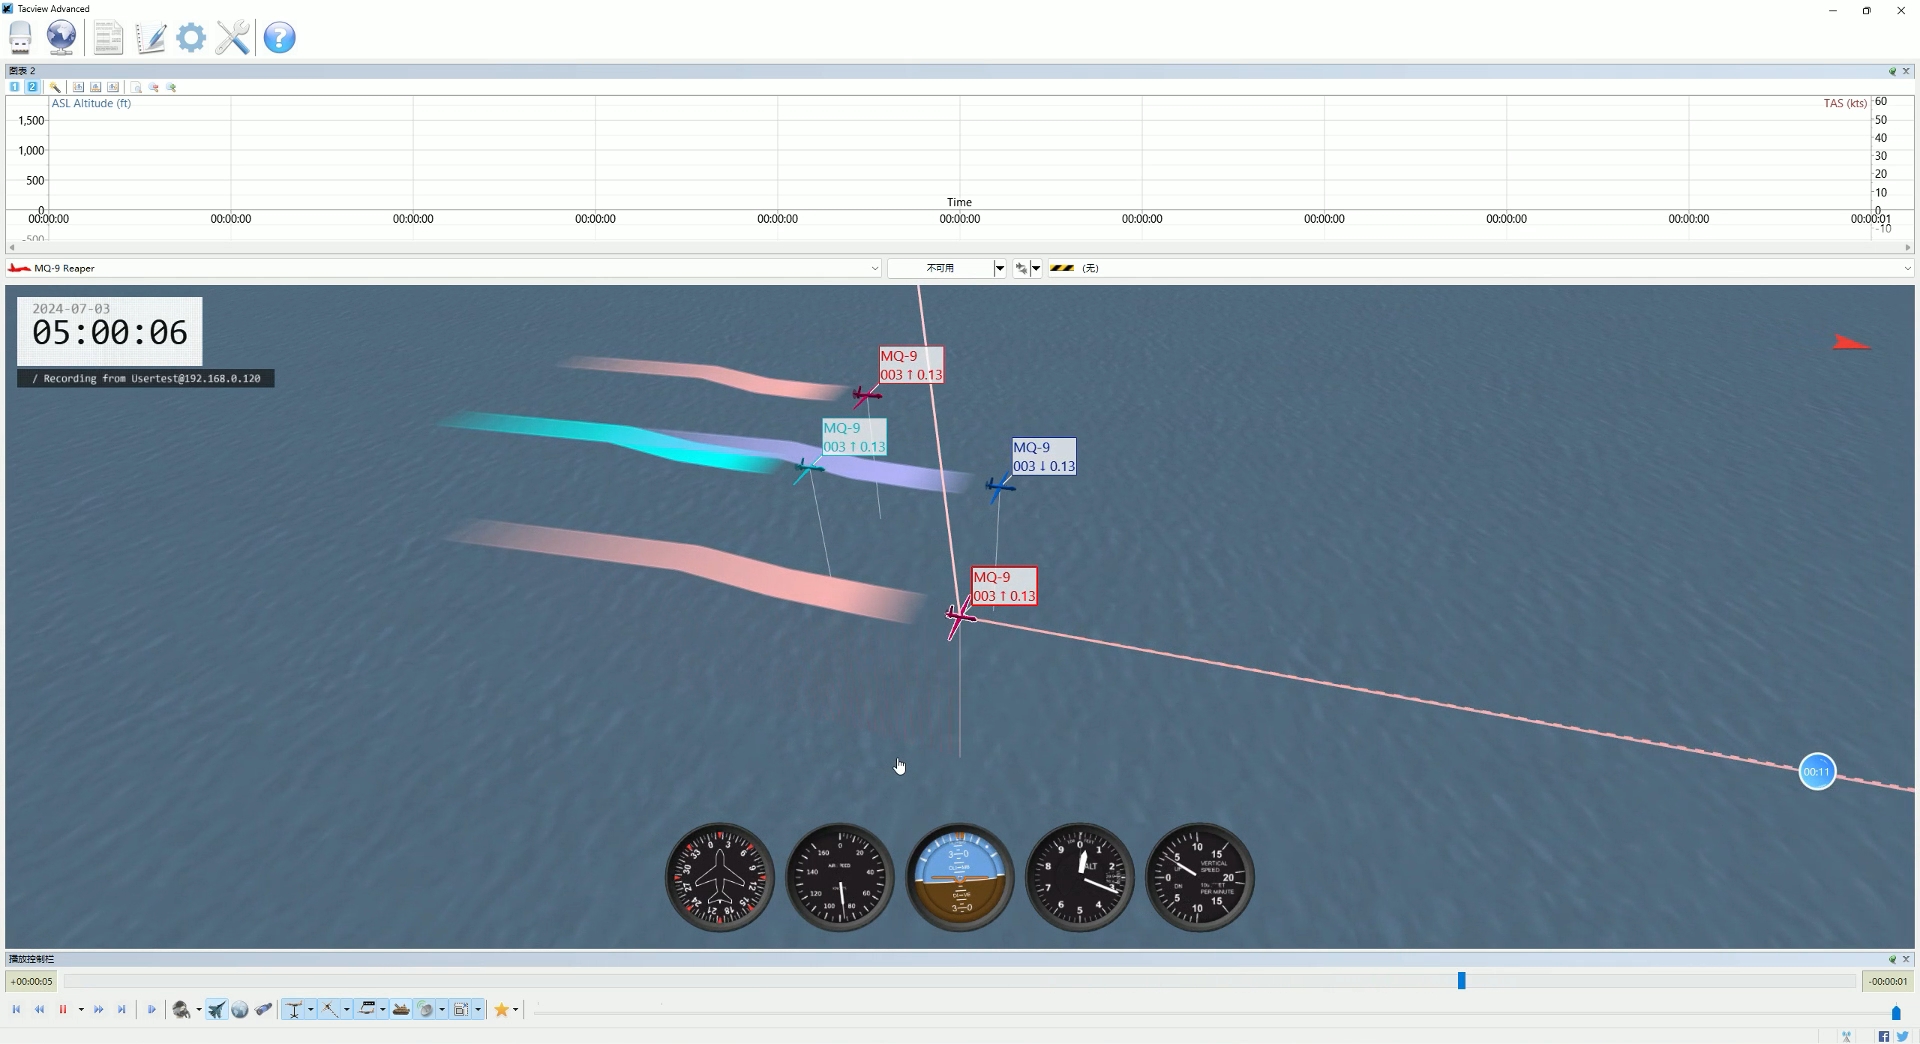Viewport: 1920px width, 1044px height.
Task: Click the blue timeline position handle
Action: (1461, 981)
